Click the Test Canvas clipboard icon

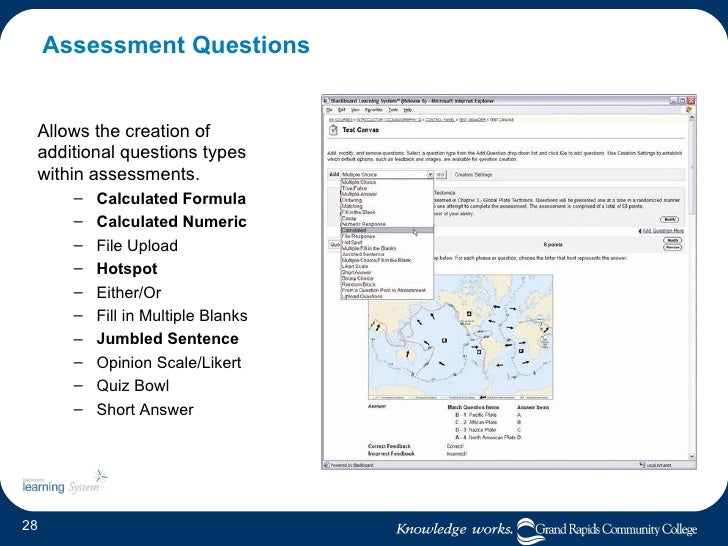tap(333, 130)
